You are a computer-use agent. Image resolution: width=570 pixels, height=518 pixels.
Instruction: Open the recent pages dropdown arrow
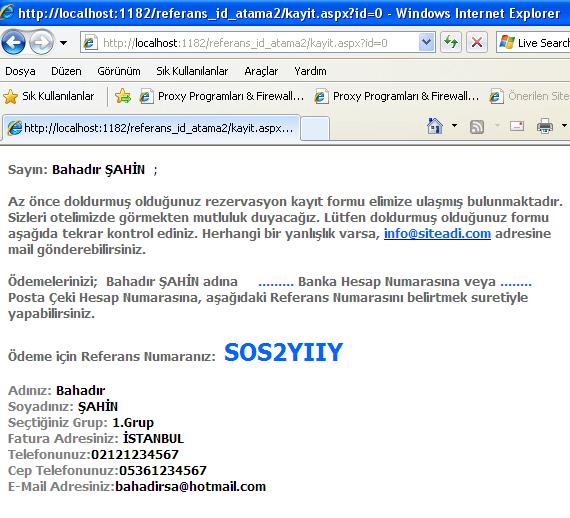63,43
